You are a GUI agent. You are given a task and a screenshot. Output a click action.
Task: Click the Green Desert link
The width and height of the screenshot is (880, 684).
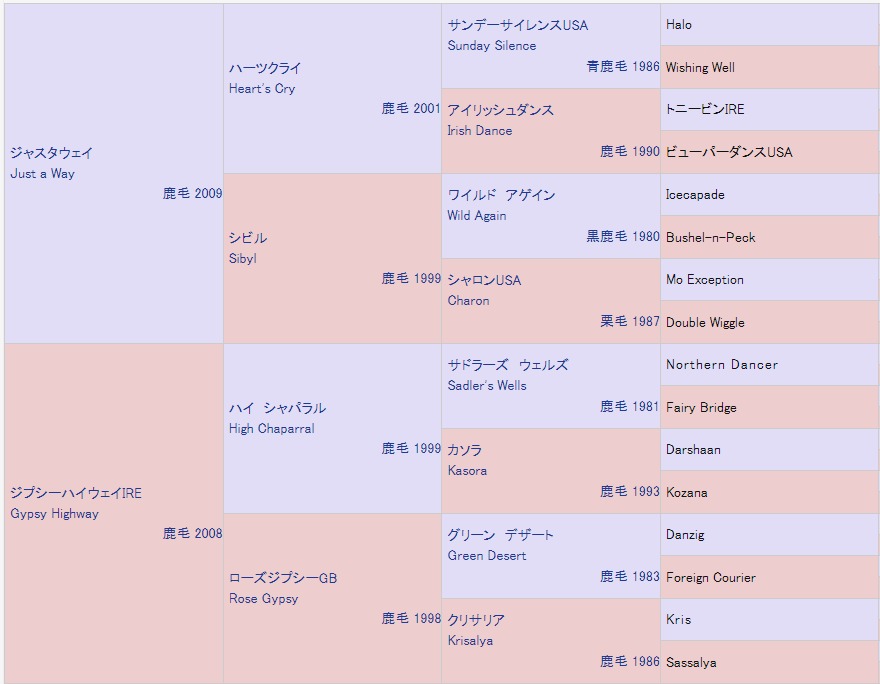point(500,535)
